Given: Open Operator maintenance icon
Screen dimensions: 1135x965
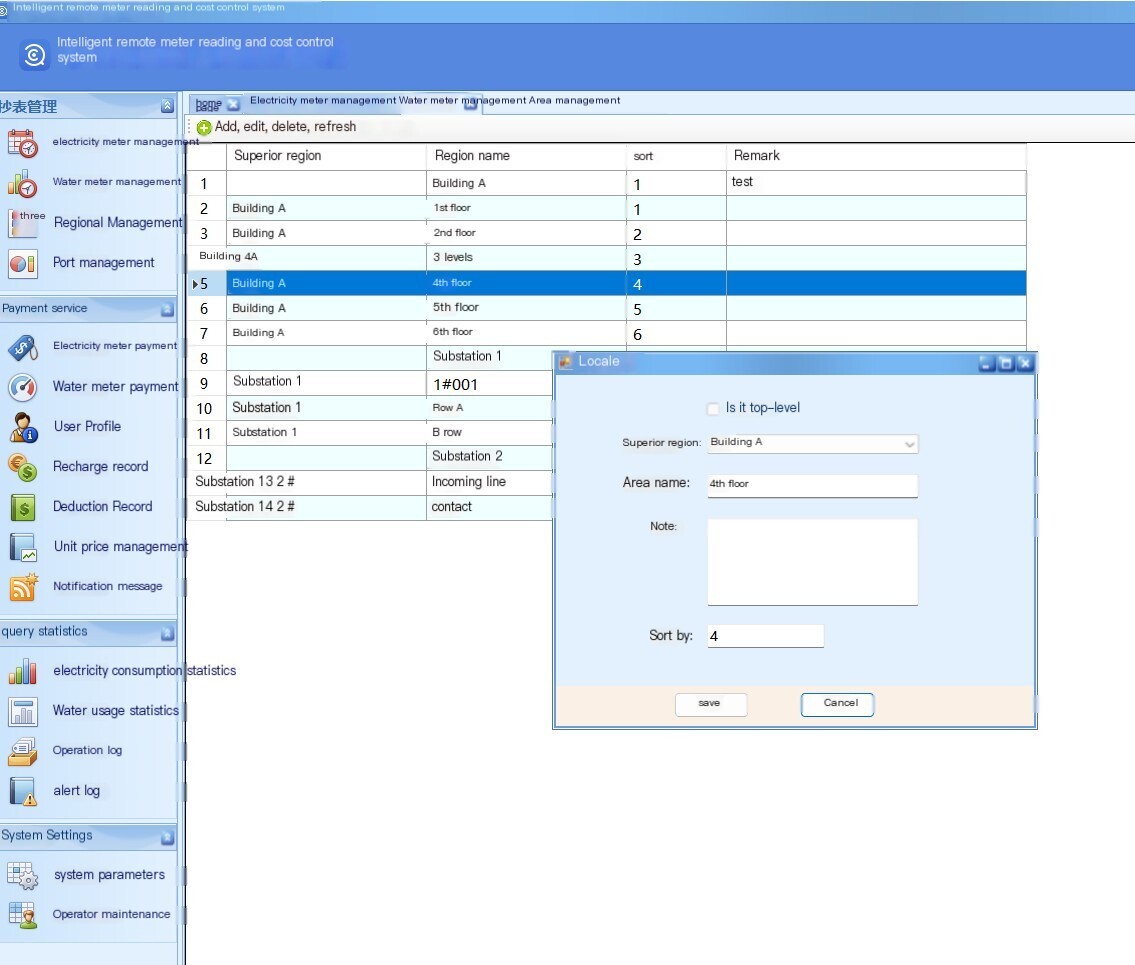Looking at the screenshot, I should [22, 915].
